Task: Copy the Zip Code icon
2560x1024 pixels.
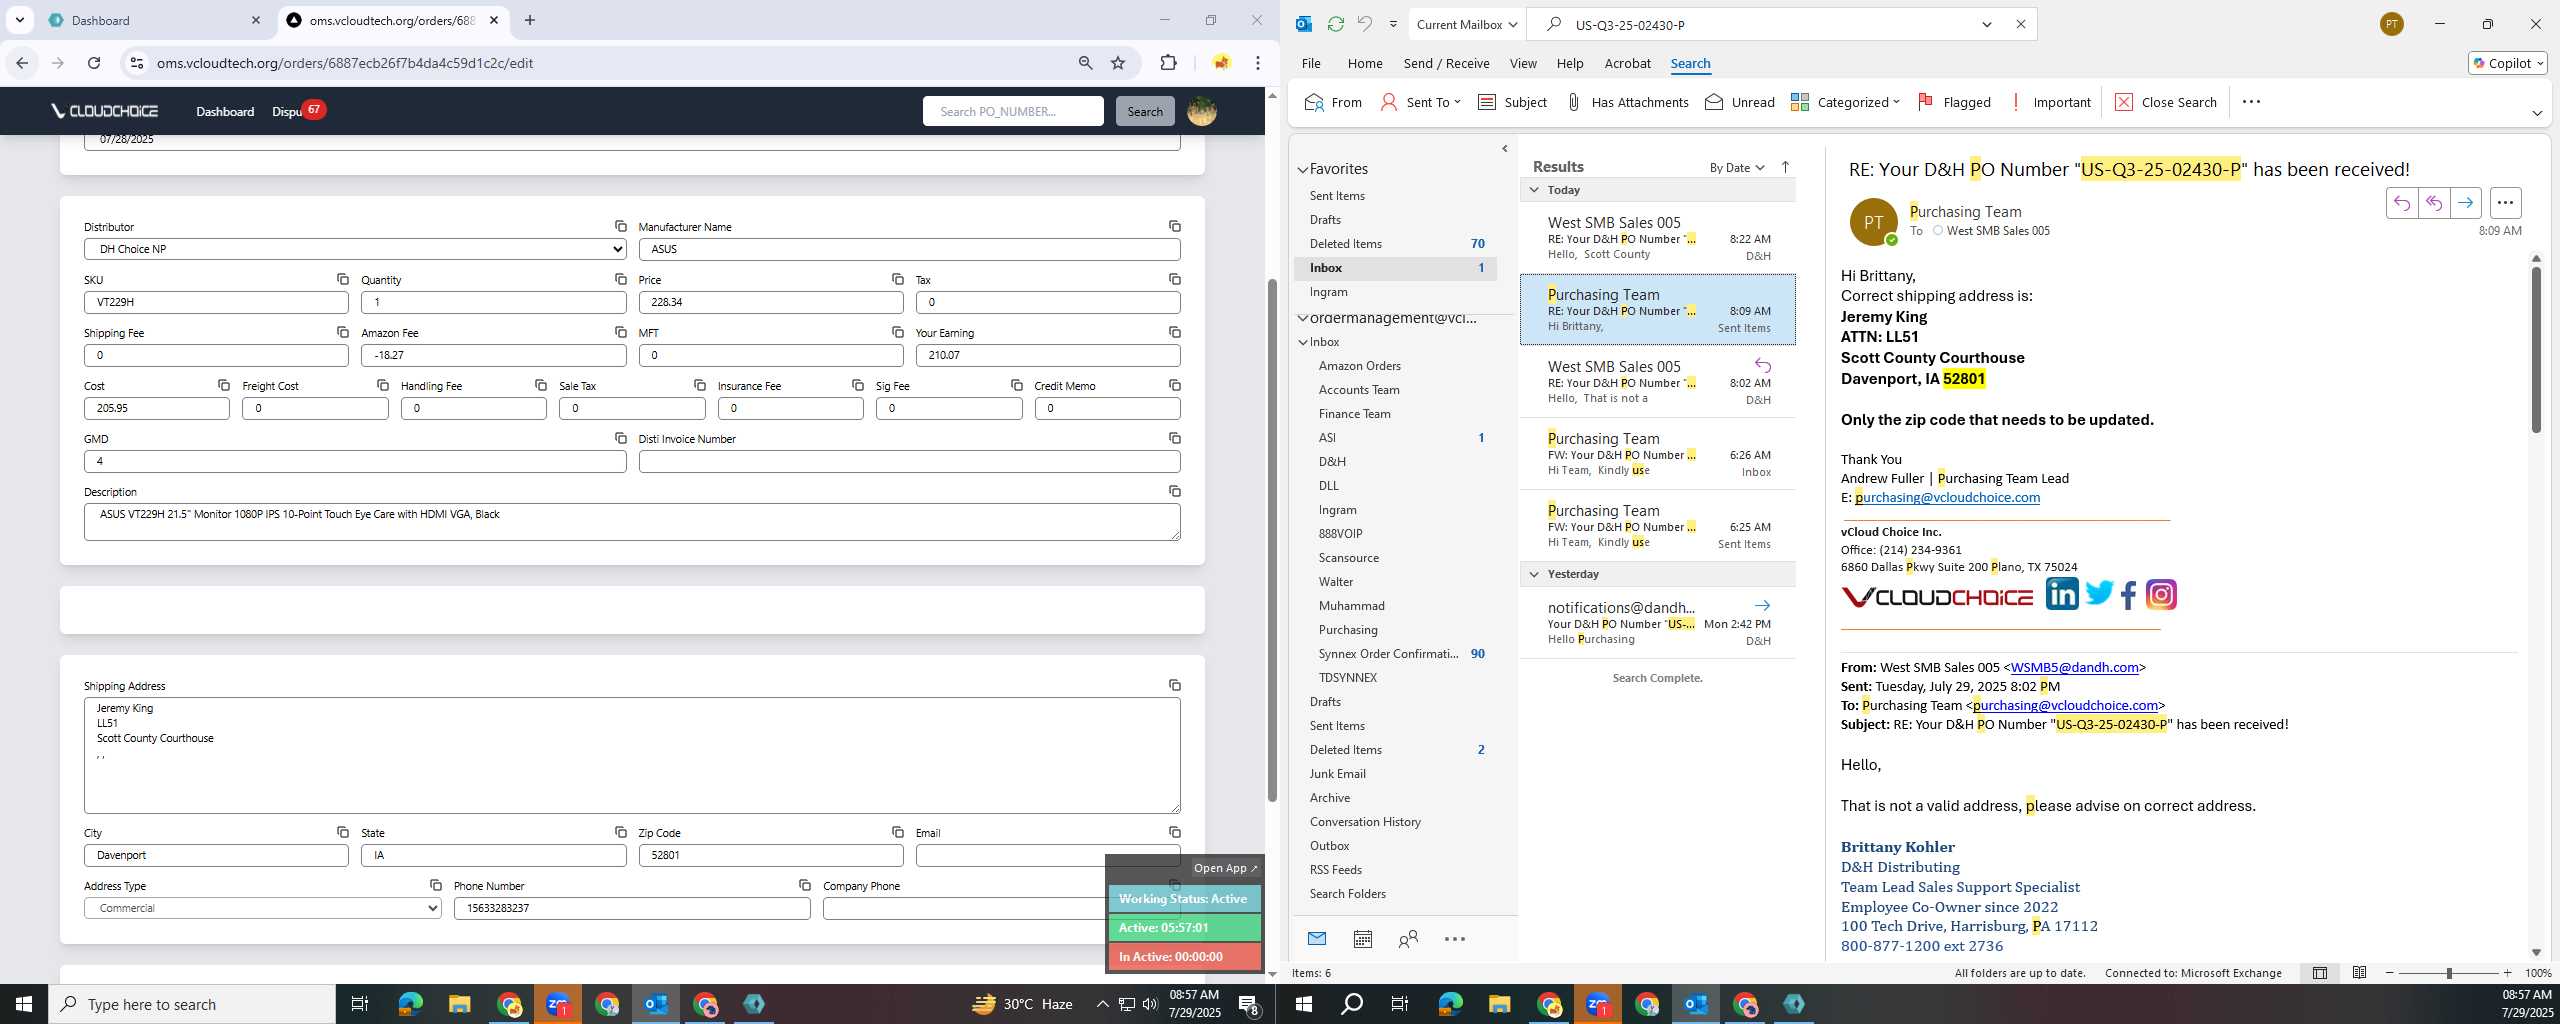Action: pos(898,832)
